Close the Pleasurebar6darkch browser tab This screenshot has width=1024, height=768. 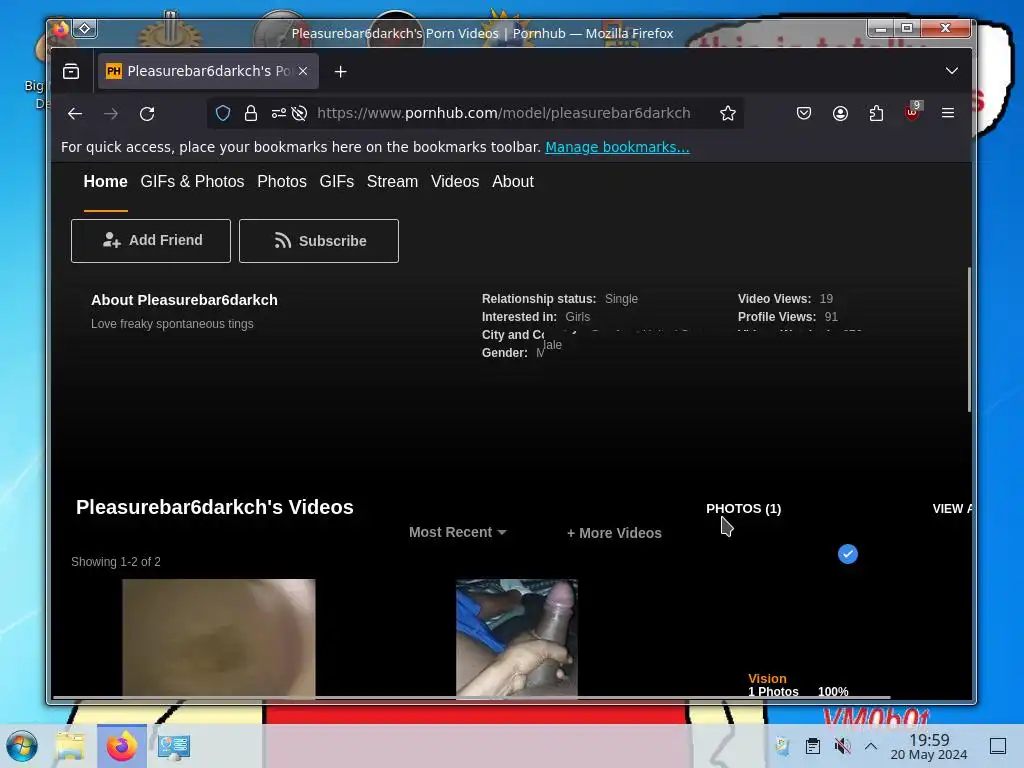pos(303,71)
